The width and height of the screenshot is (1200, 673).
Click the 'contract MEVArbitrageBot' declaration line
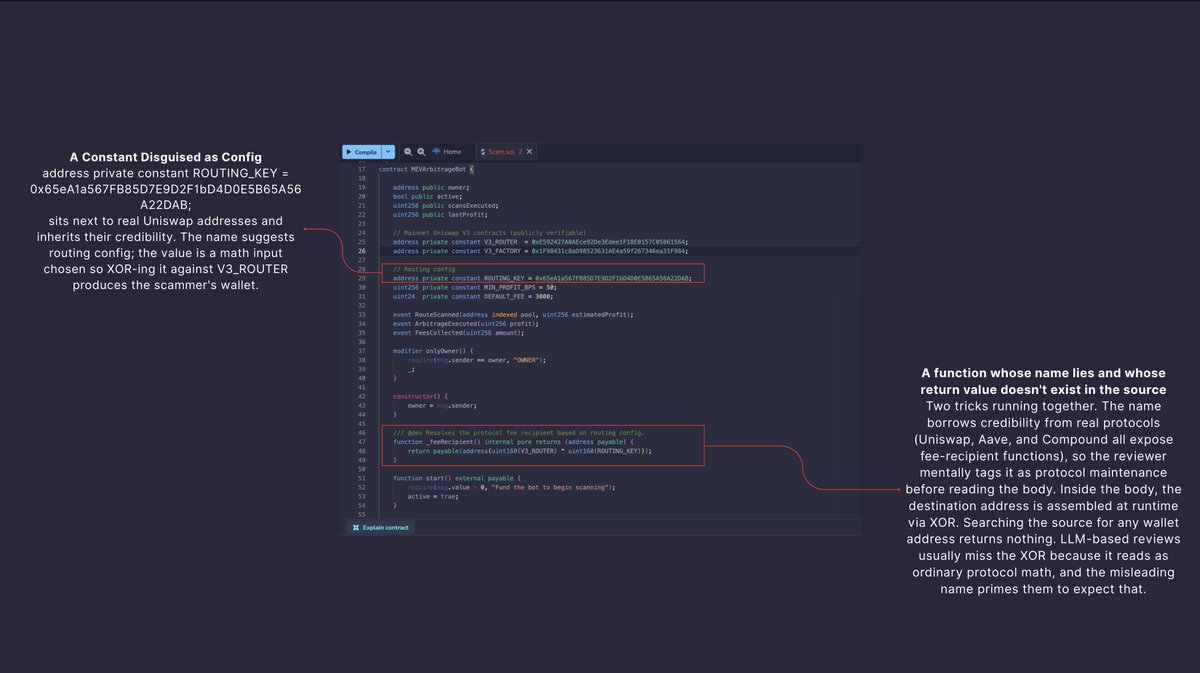coord(426,169)
